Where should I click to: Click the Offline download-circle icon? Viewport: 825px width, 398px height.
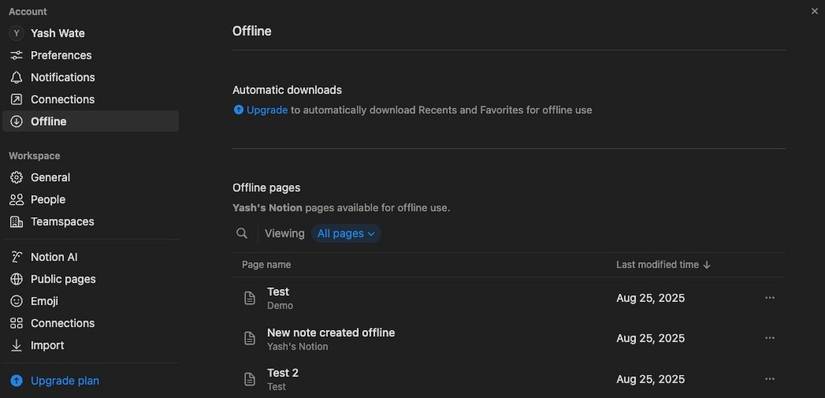tap(17, 122)
